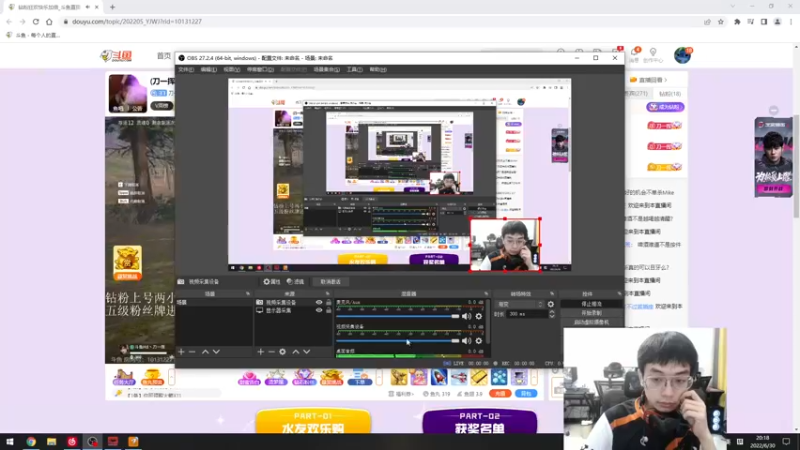Click the Filters button in source toolbar

tap(295, 282)
